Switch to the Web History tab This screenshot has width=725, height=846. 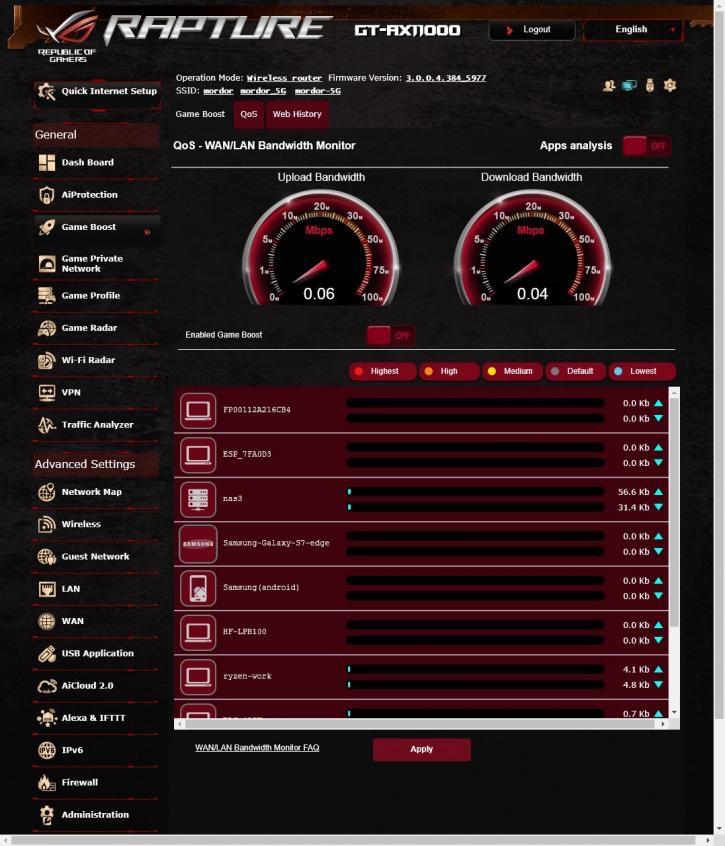tap(297, 114)
